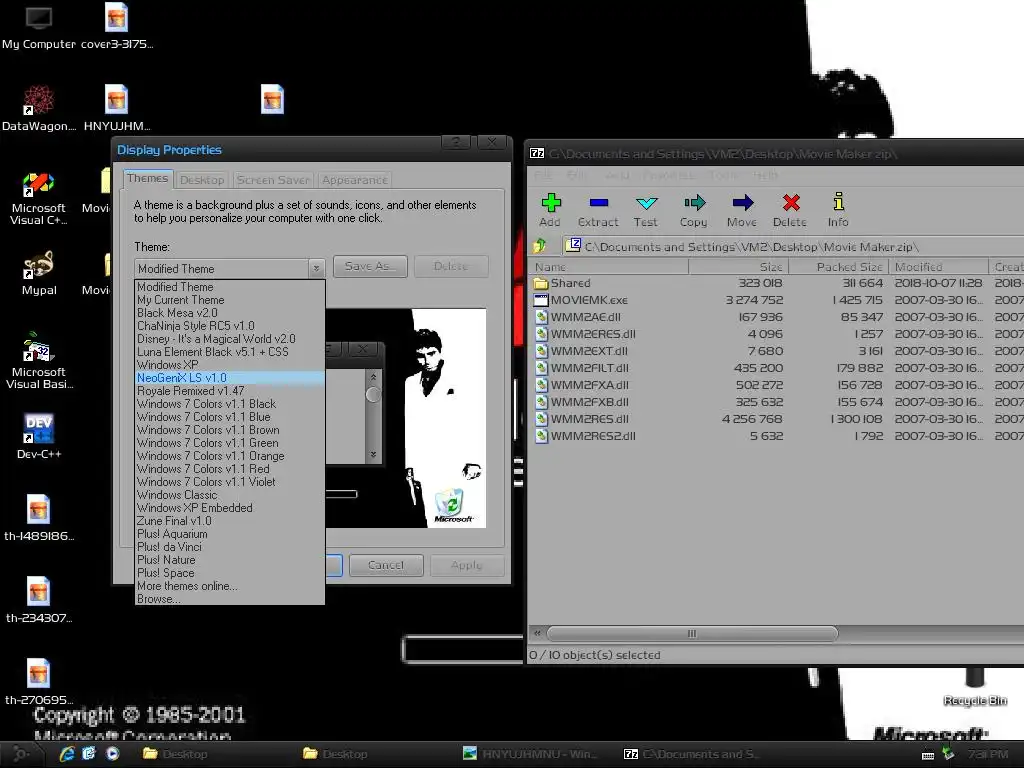
Task: Run the Test tool in 7-Zip
Action: coord(646,203)
